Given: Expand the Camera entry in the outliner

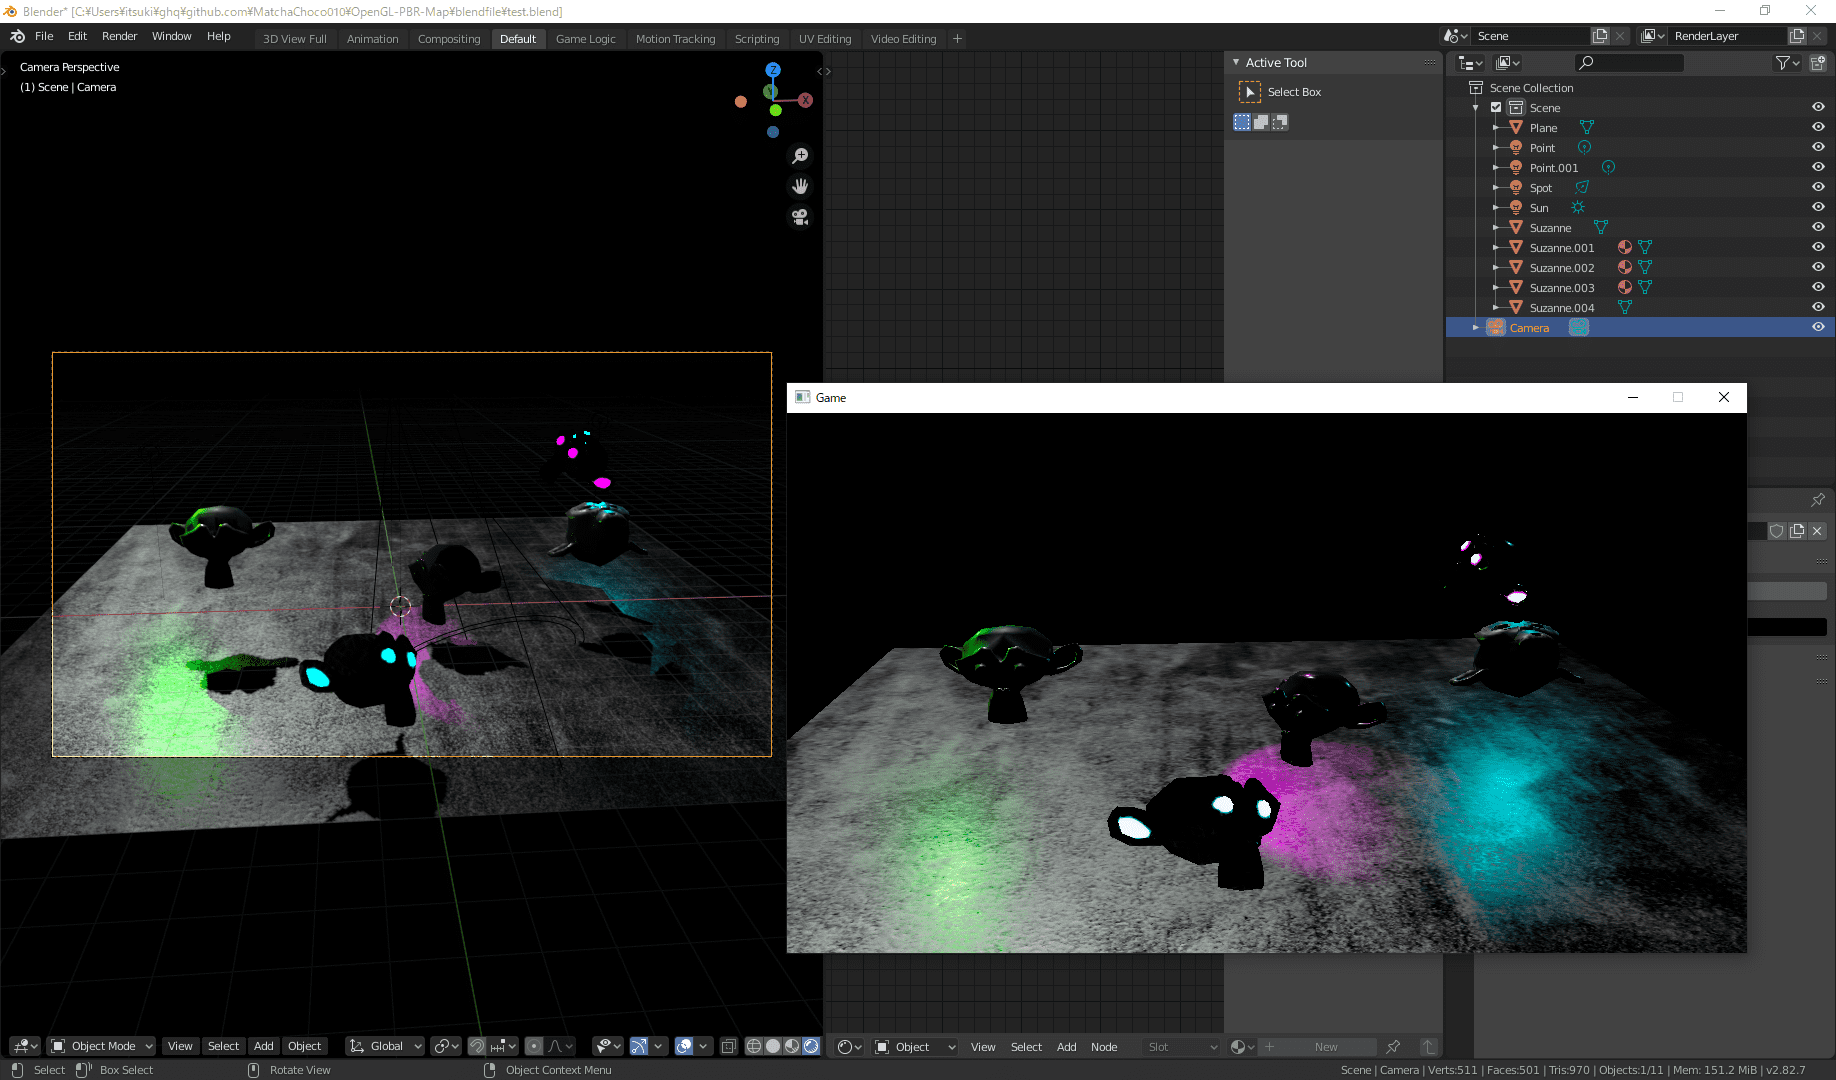Looking at the screenshot, I should click(1476, 327).
